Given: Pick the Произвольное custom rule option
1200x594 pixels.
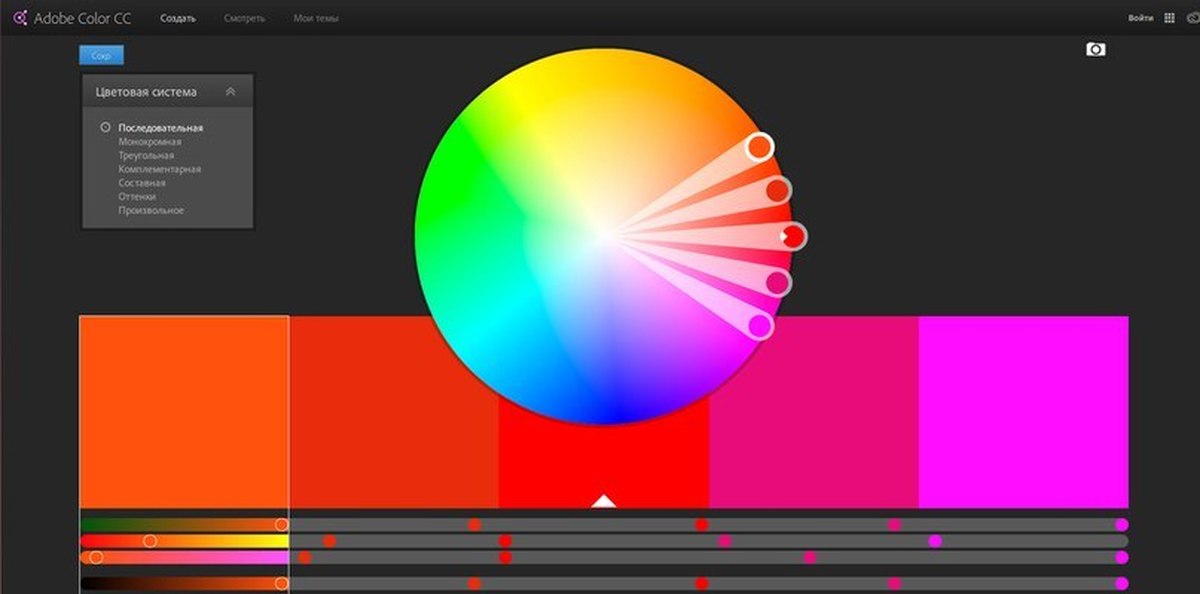Looking at the screenshot, I should (151, 210).
